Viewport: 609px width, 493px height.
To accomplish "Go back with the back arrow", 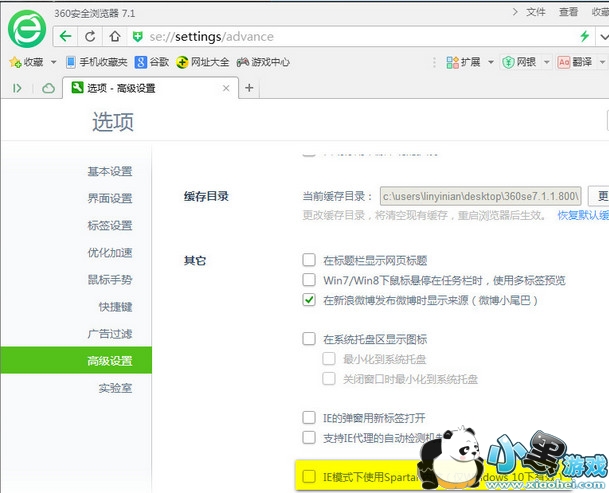I will [66, 37].
